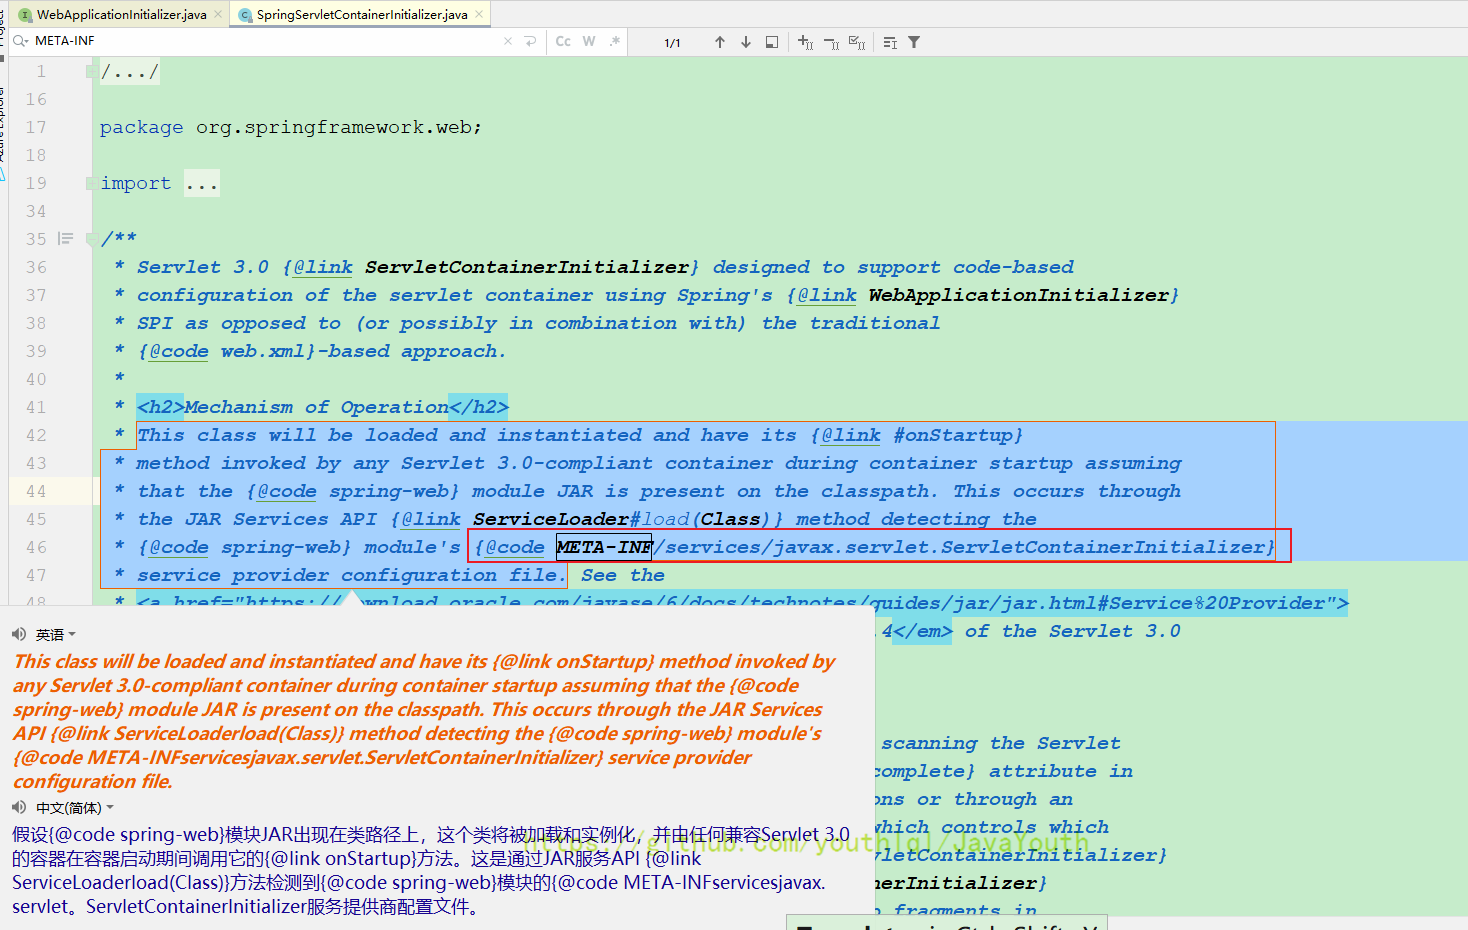The height and width of the screenshot is (930, 1468).
Task: Play English source text audio
Action: pyautogui.click(x=19, y=634)
